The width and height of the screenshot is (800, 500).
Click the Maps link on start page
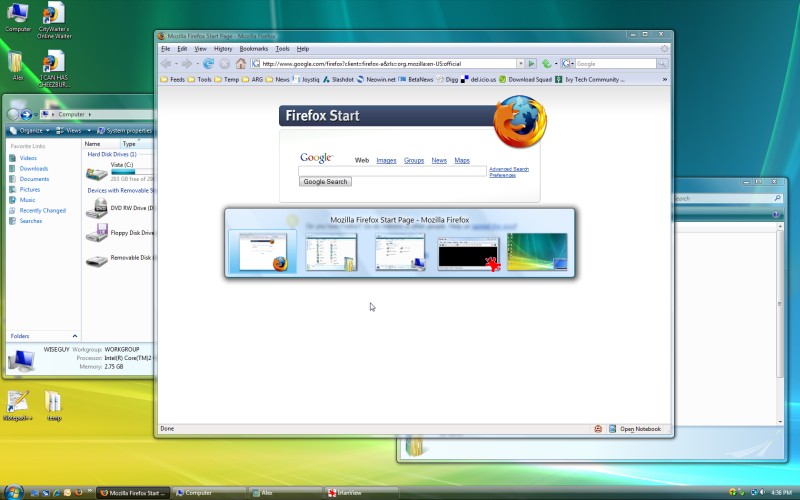click(462, 160)
